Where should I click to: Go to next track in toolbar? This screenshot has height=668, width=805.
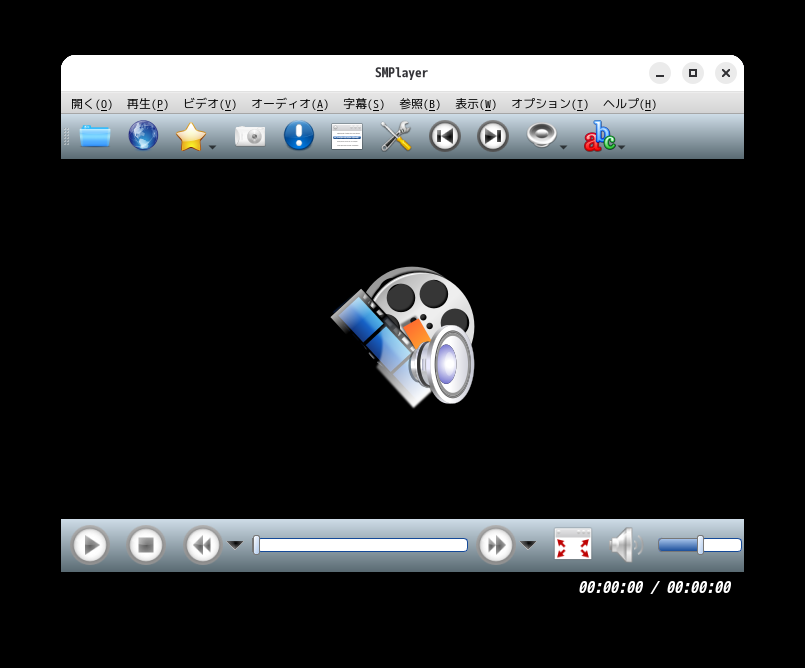(493, 136)
